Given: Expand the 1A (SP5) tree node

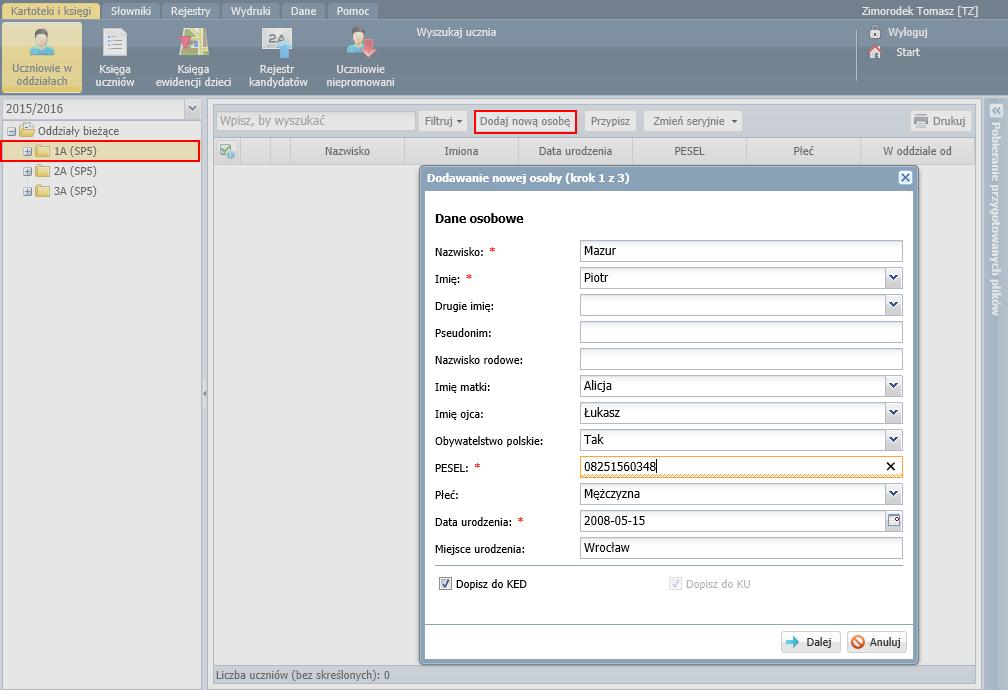Looking at the screenshot, I should pyautogui.click(x=28, y=152).
